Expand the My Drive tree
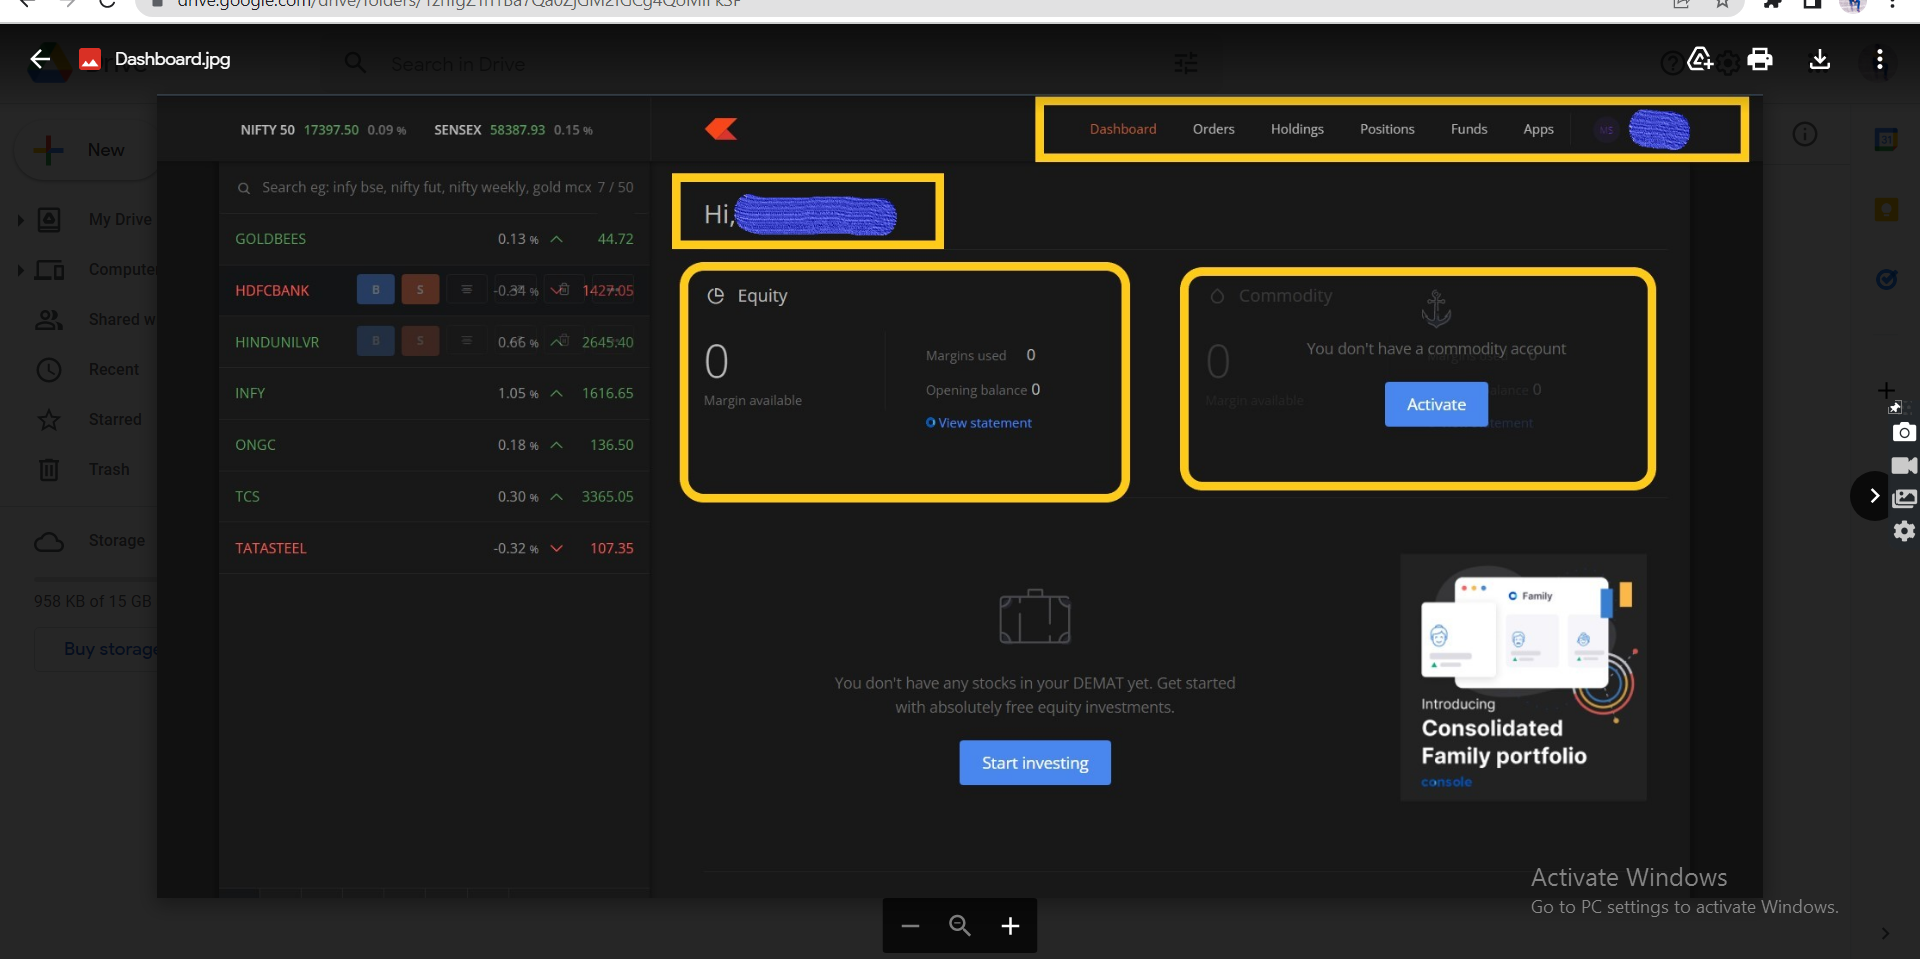Viewport: 1920px width, 959px height. pyautogui.click(x=20, y=220)
